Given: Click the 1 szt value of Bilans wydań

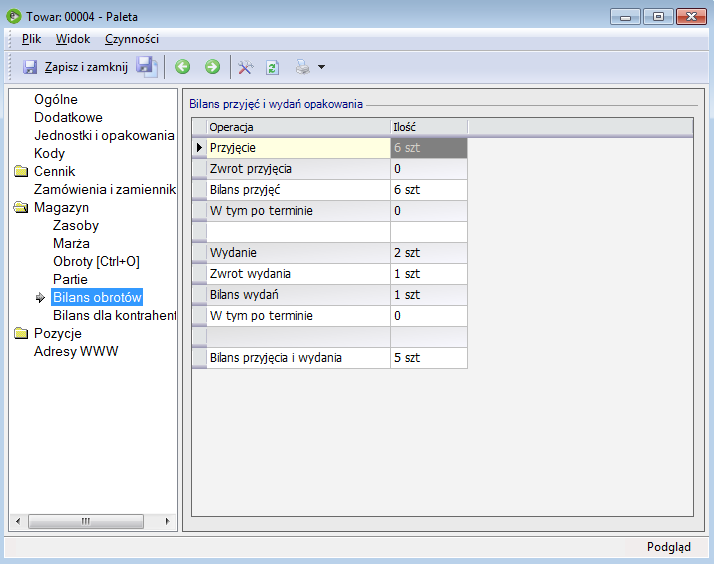Looking at the screenshot, I should (429, 295).
